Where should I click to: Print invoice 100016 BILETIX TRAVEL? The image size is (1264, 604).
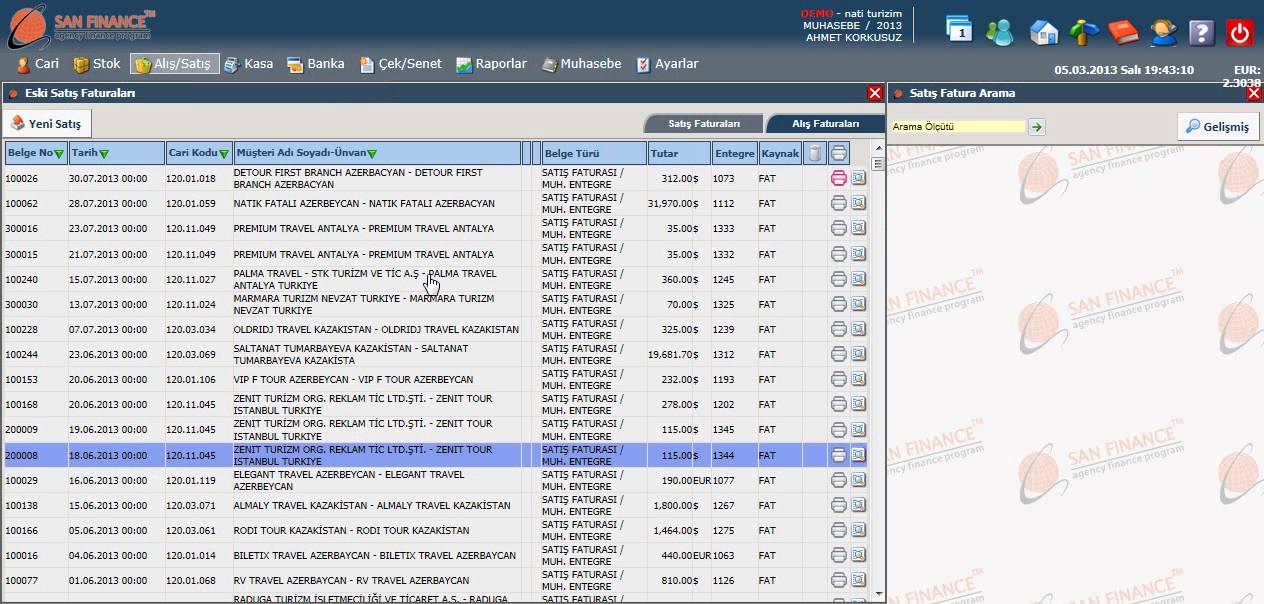coord(839,555)
